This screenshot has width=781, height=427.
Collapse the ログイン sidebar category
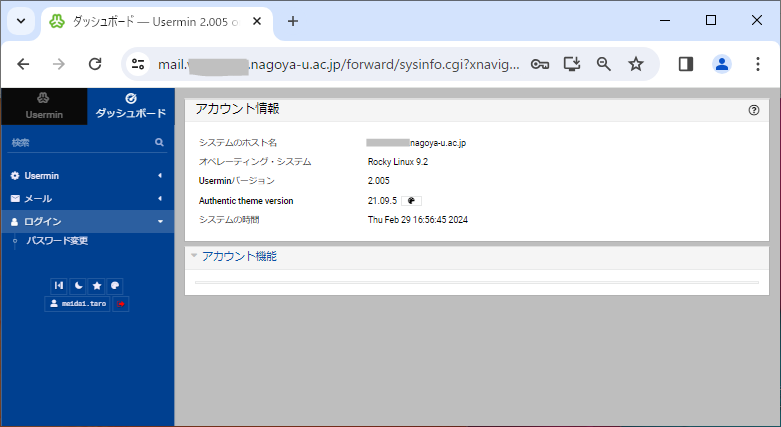click(87, 221)
